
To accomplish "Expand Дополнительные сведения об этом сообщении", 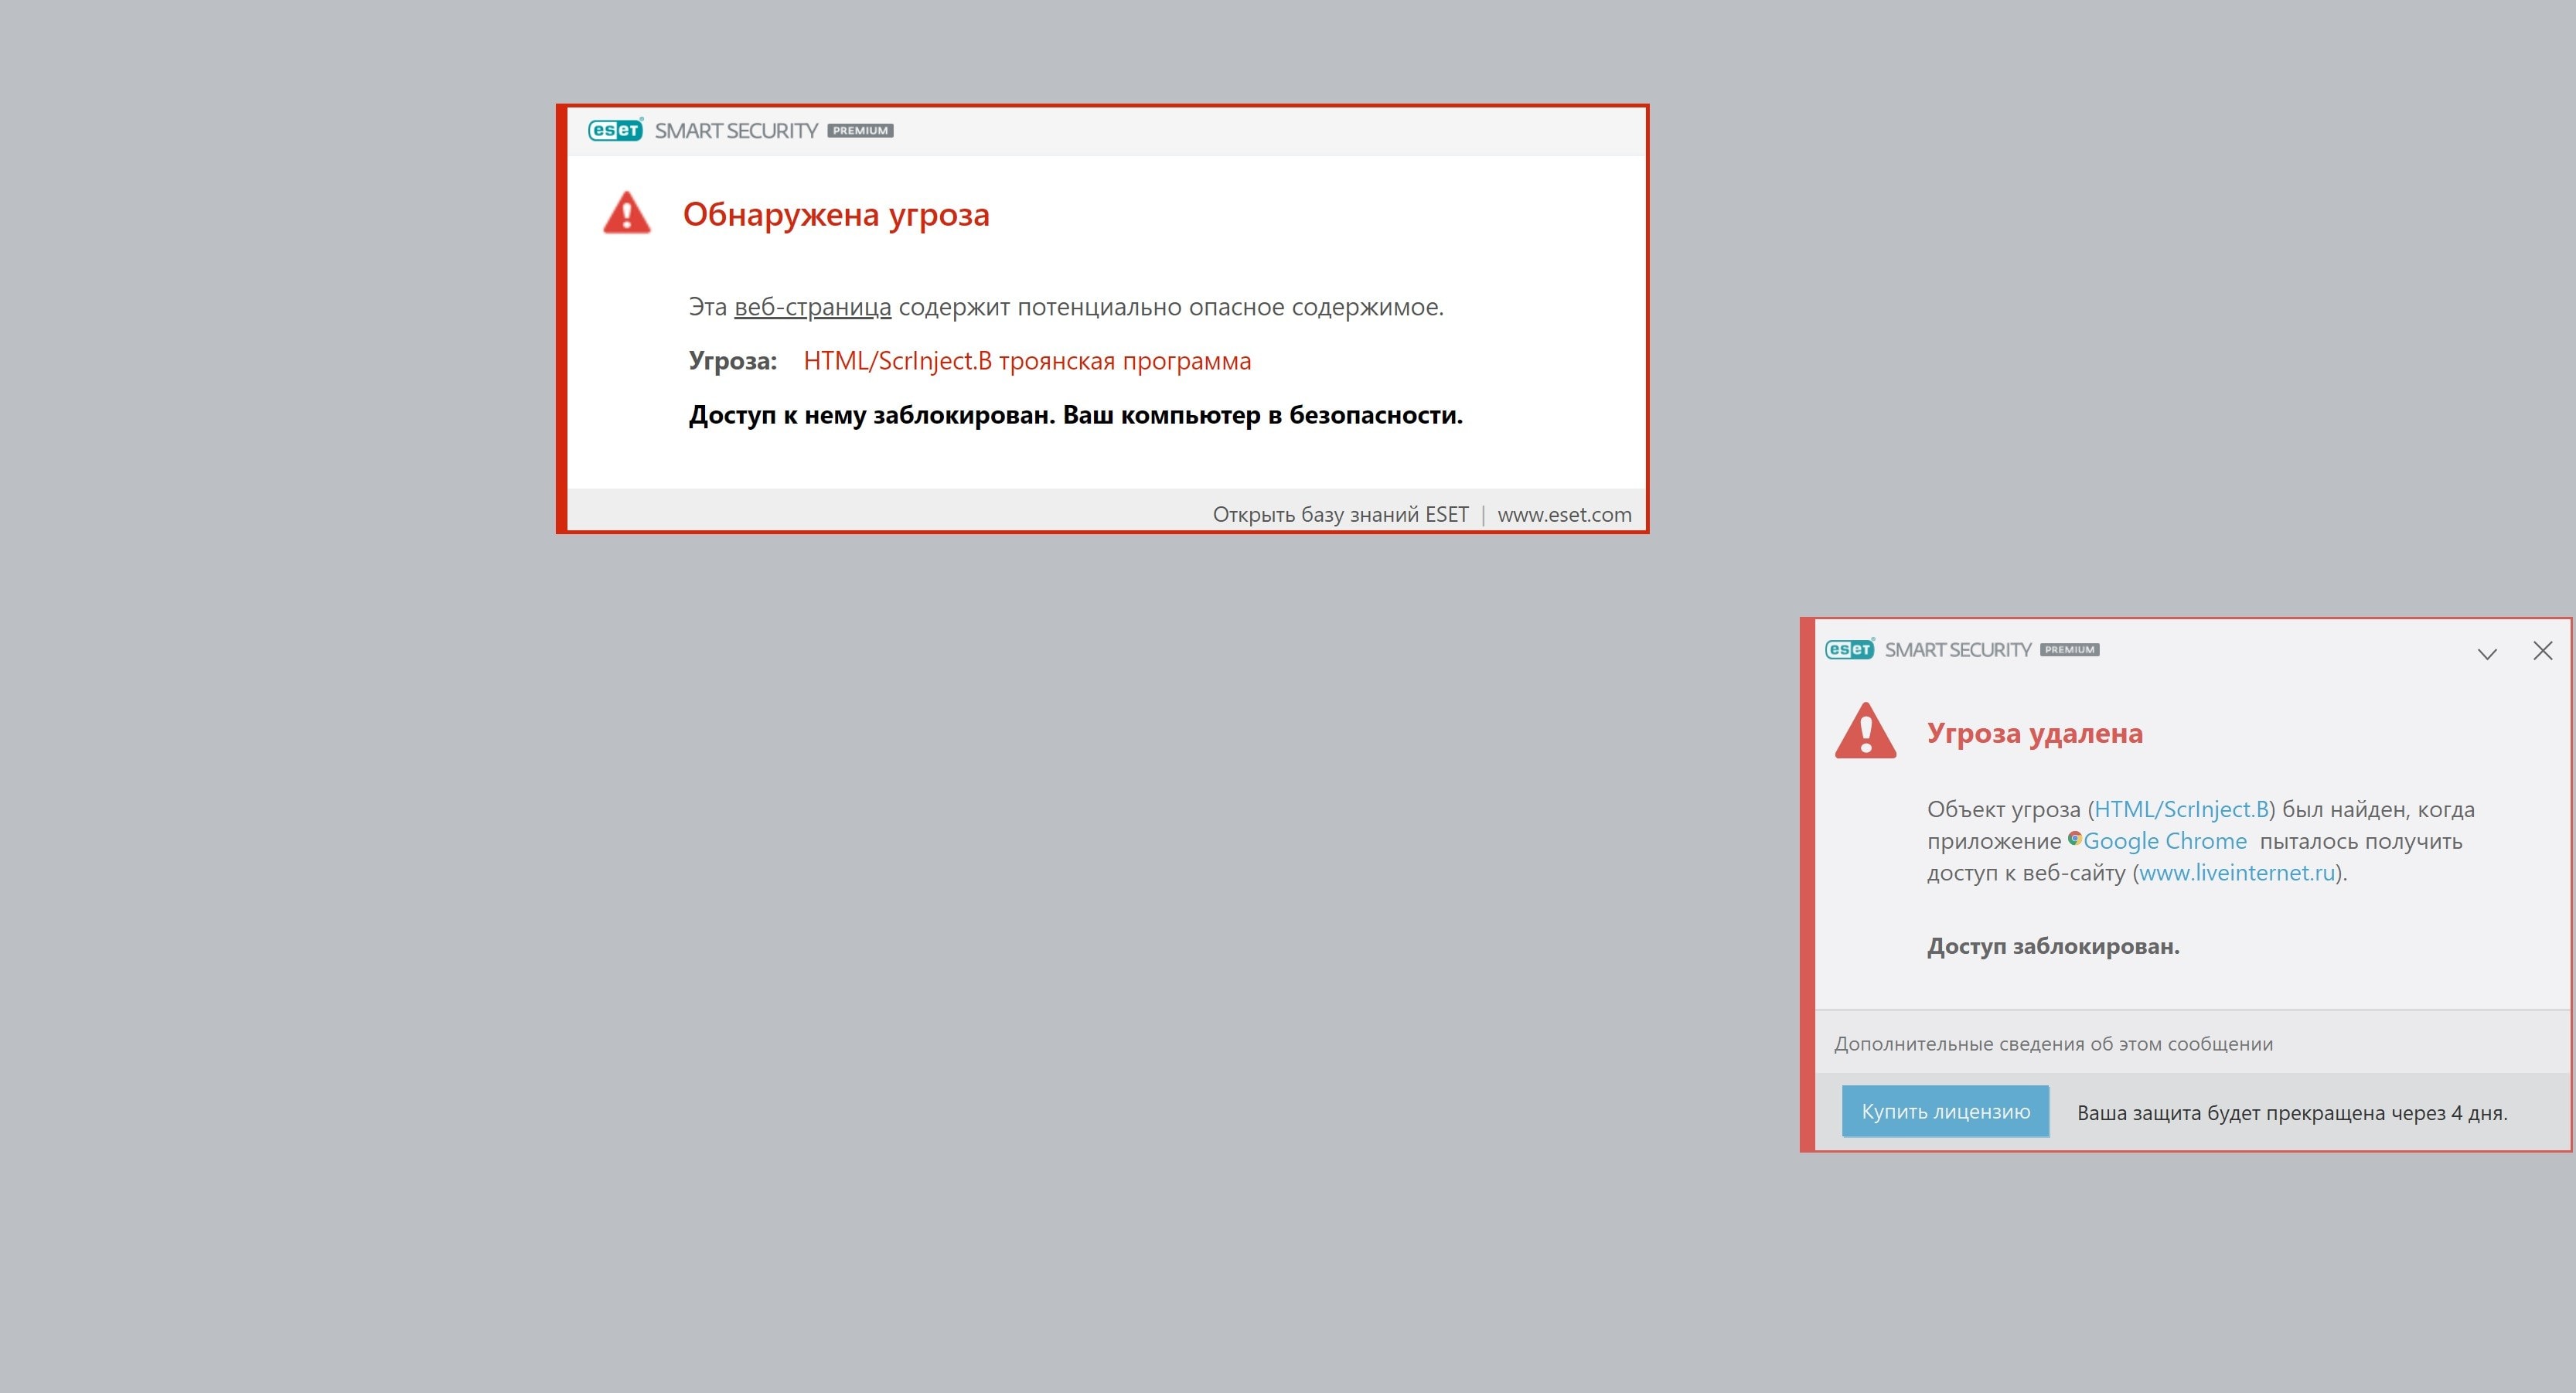I will 2052,1044.
